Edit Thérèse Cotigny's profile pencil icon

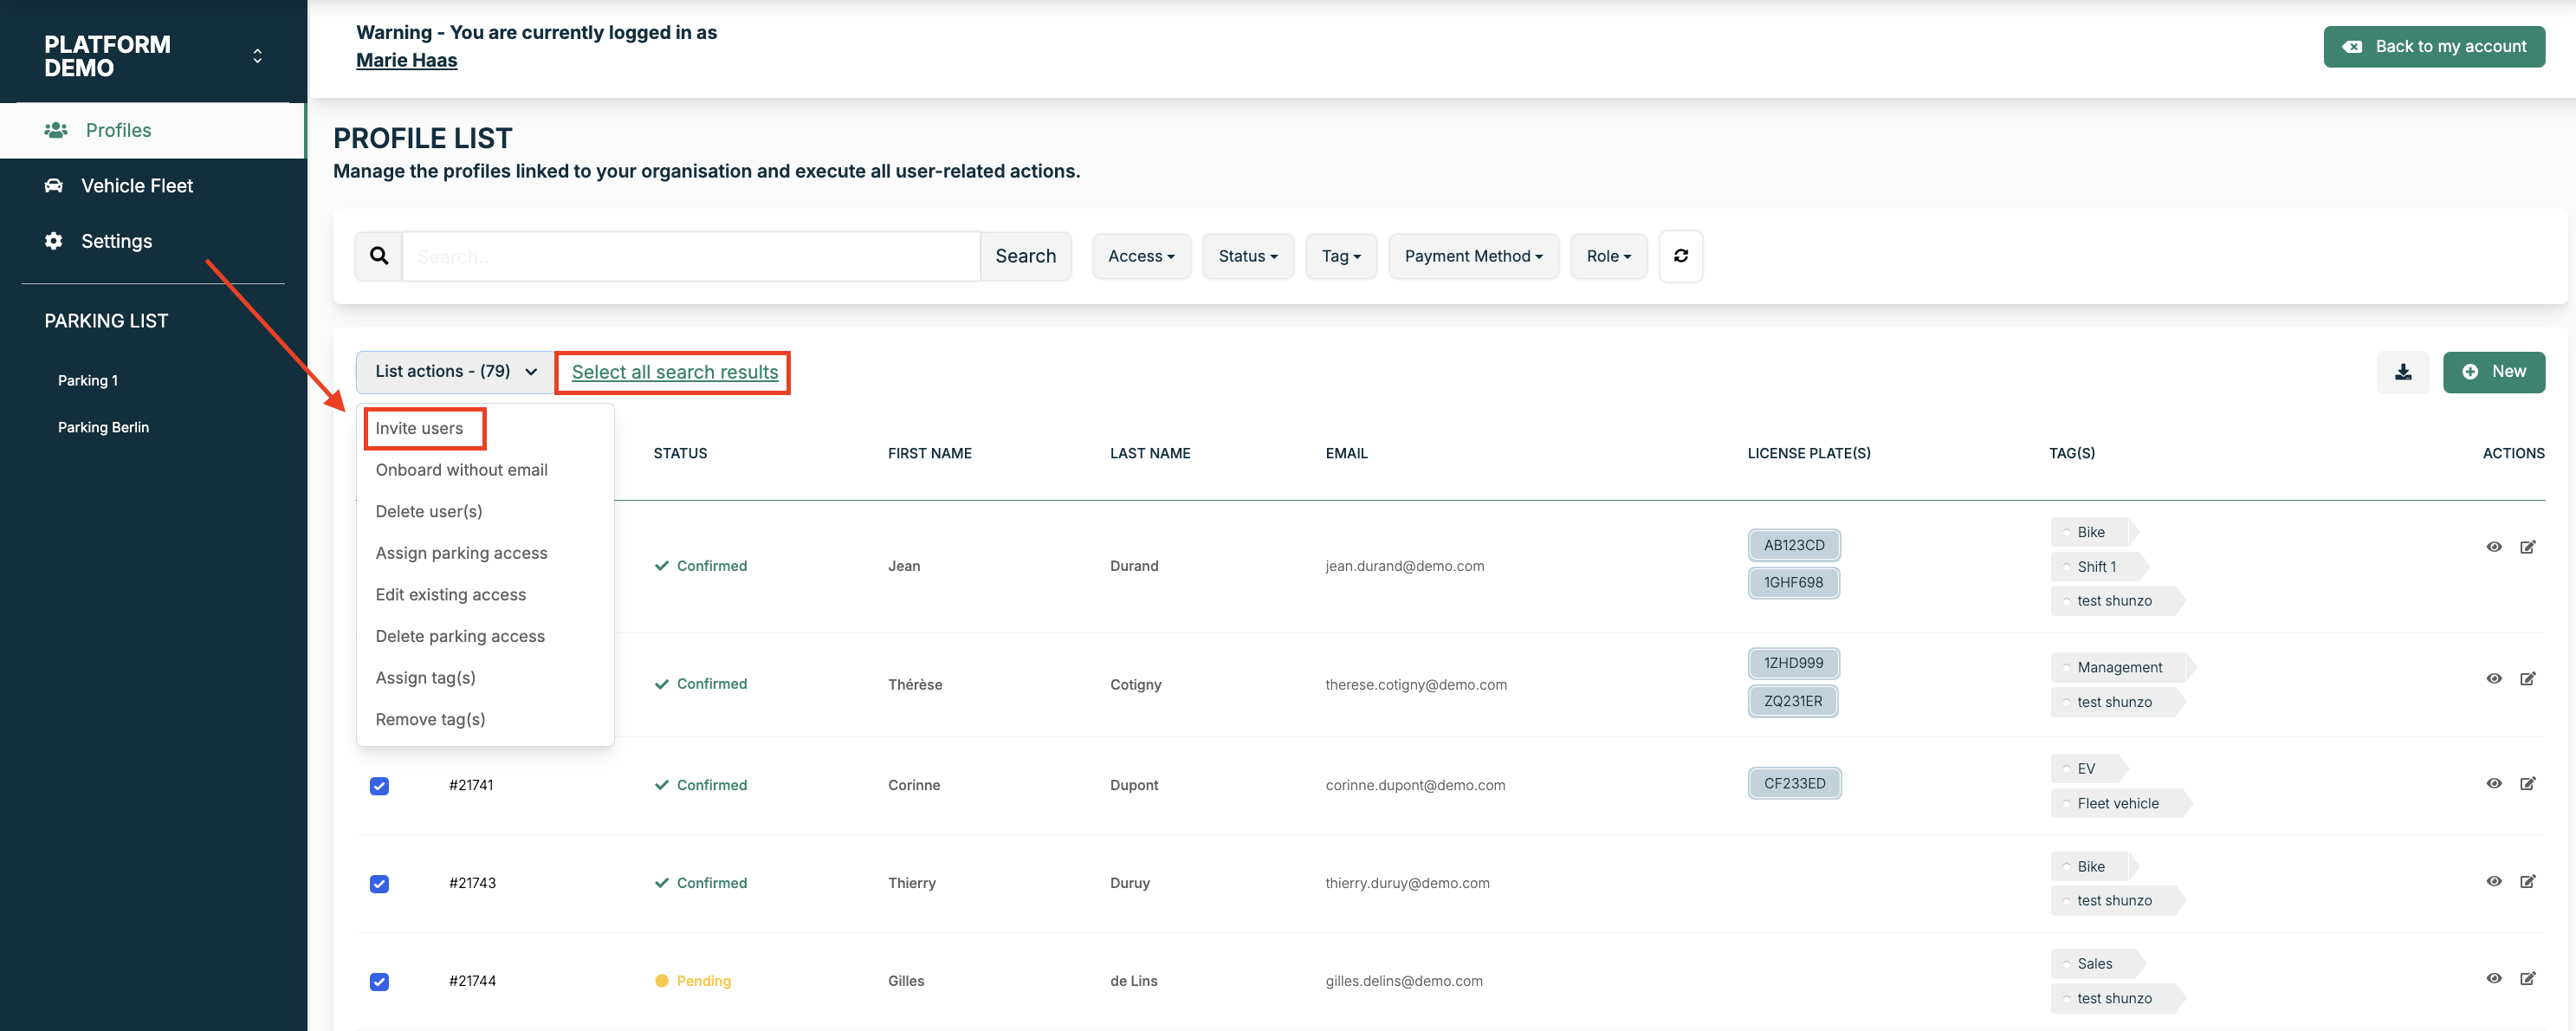click(2527, 679)
